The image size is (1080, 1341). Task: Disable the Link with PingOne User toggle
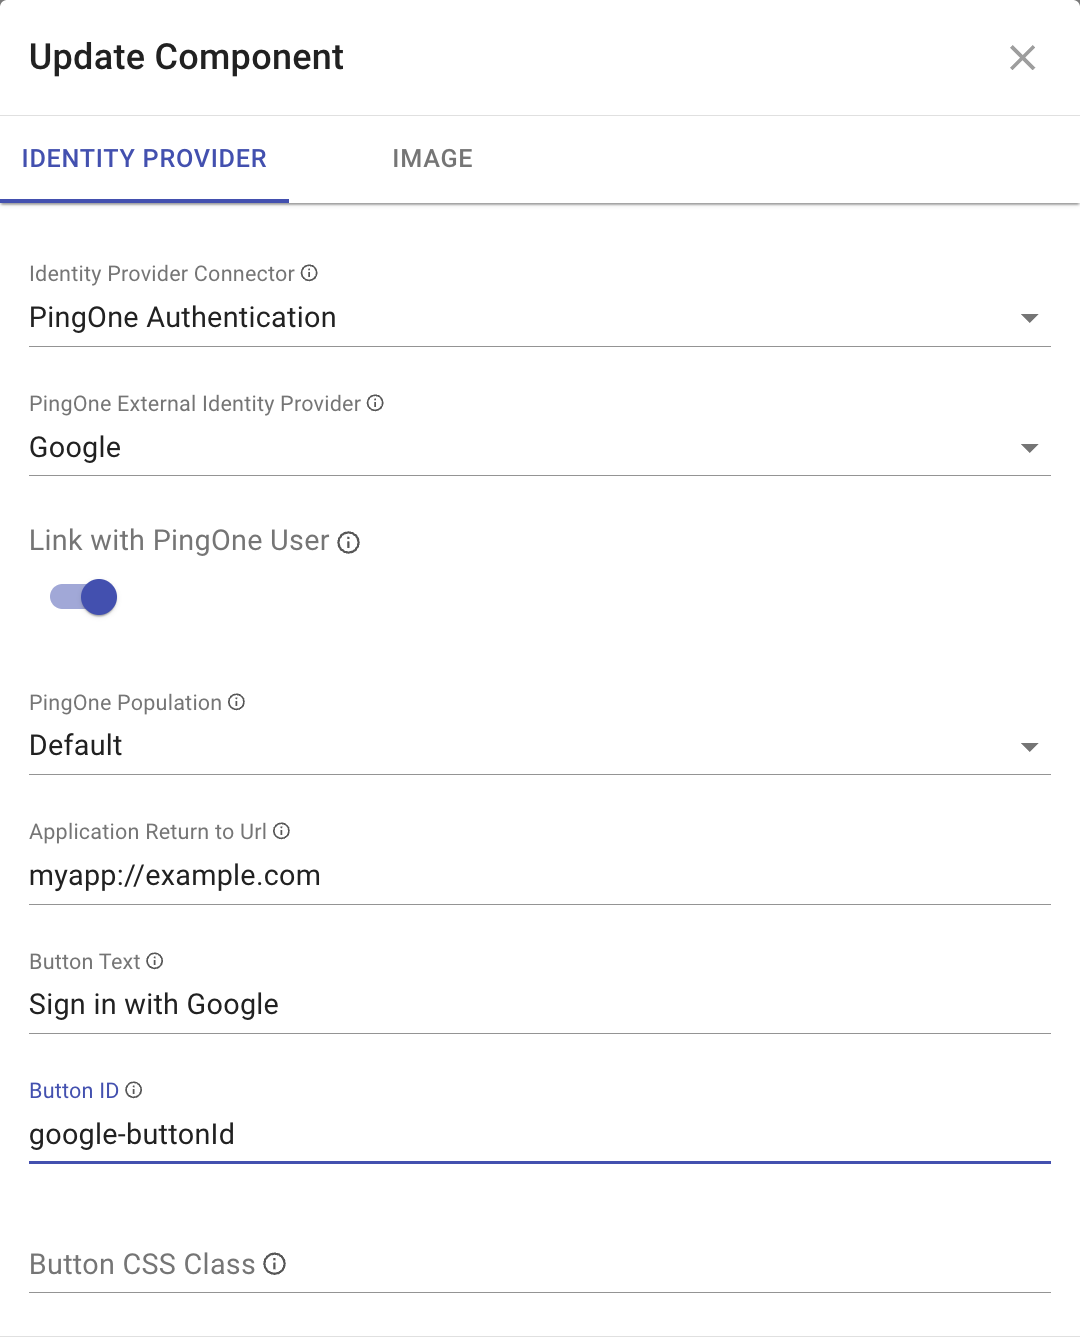84,597
